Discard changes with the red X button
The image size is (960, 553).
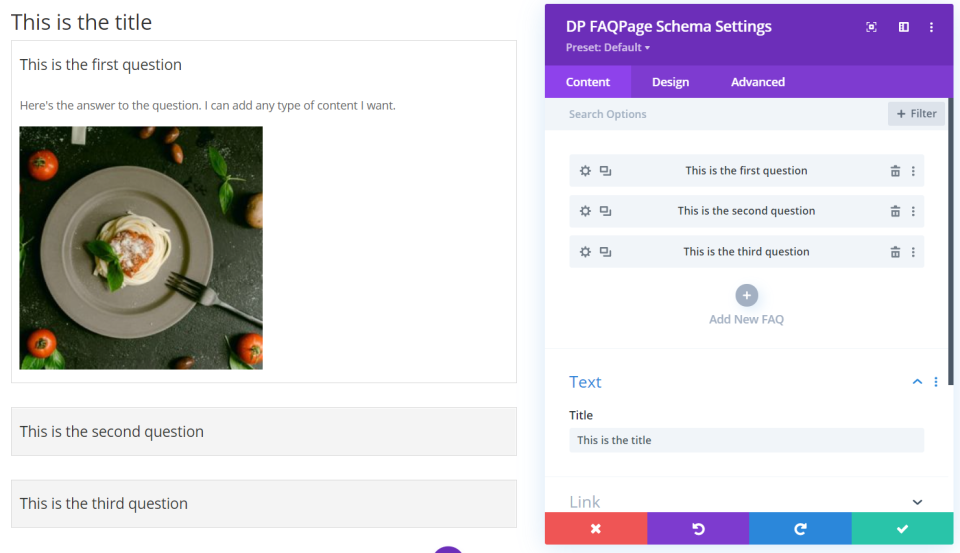595,528
